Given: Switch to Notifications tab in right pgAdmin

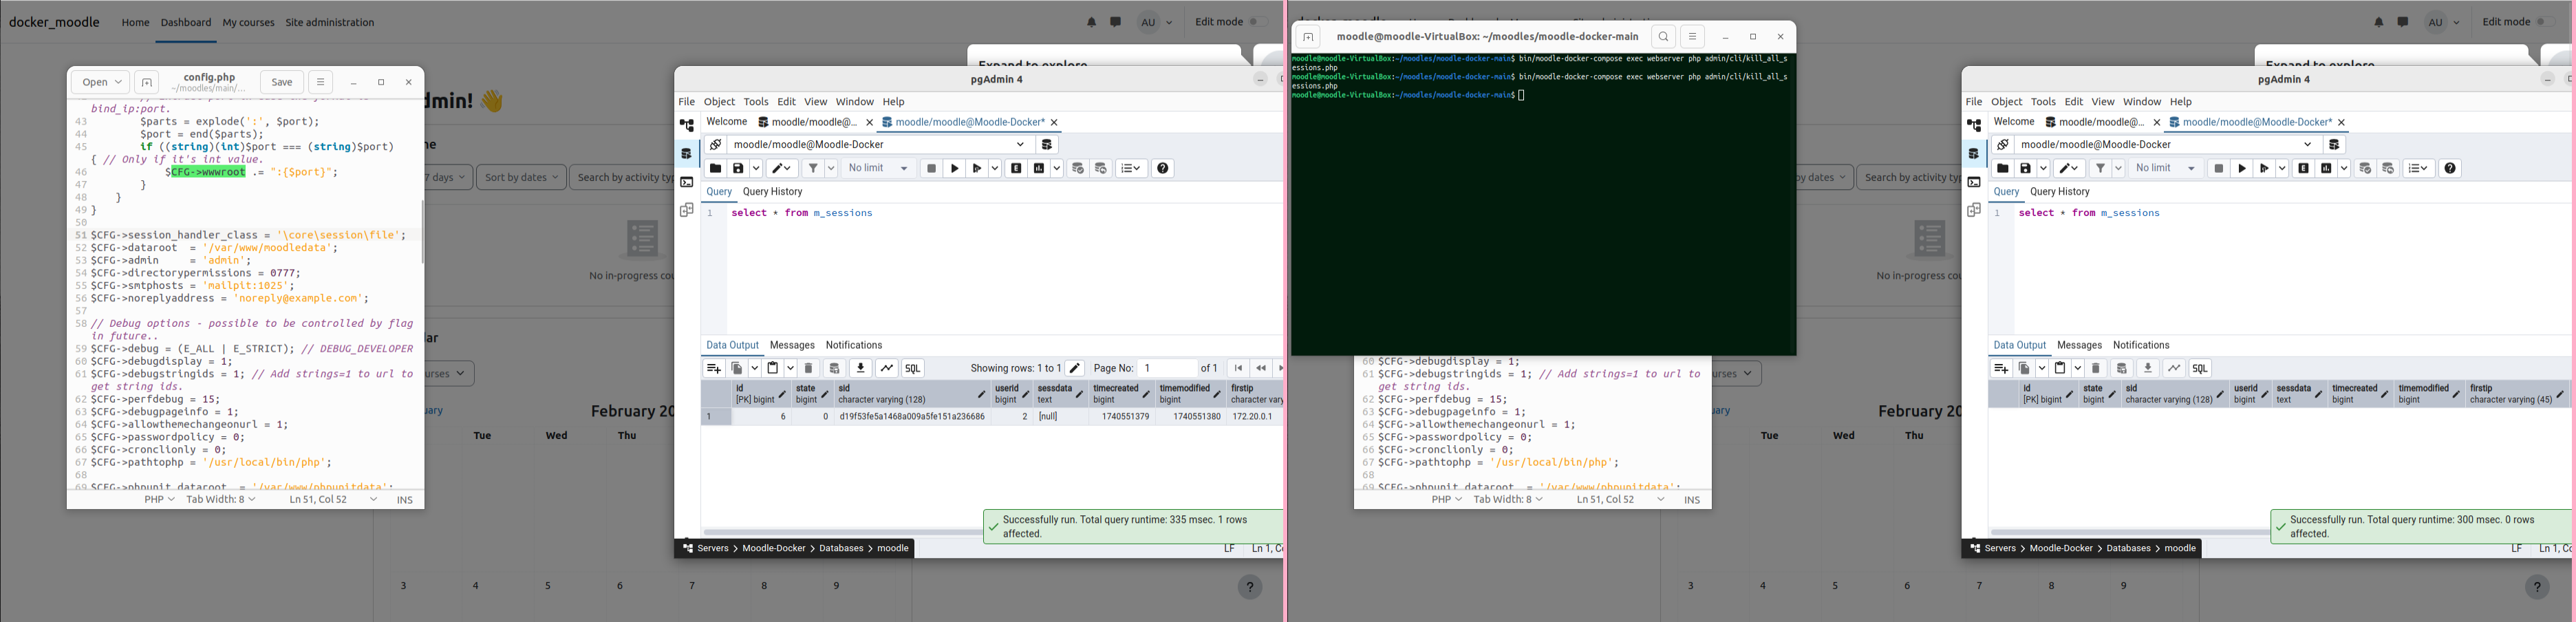Looking at the screenshot, I should [2141, 346].
